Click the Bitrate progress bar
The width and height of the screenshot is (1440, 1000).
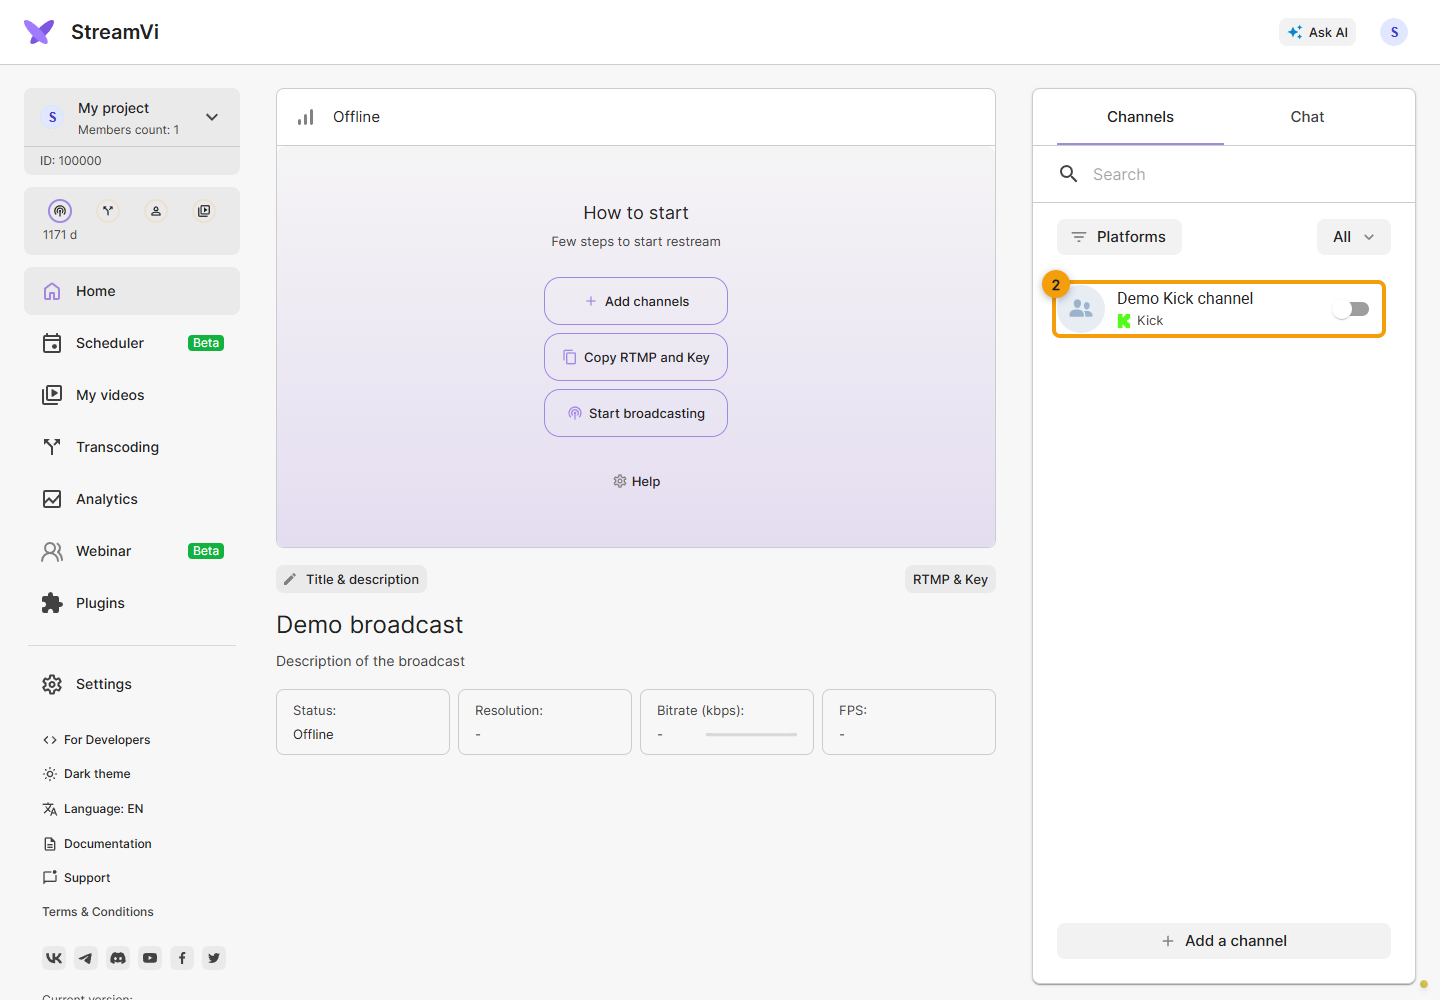[x=751, y=735]
